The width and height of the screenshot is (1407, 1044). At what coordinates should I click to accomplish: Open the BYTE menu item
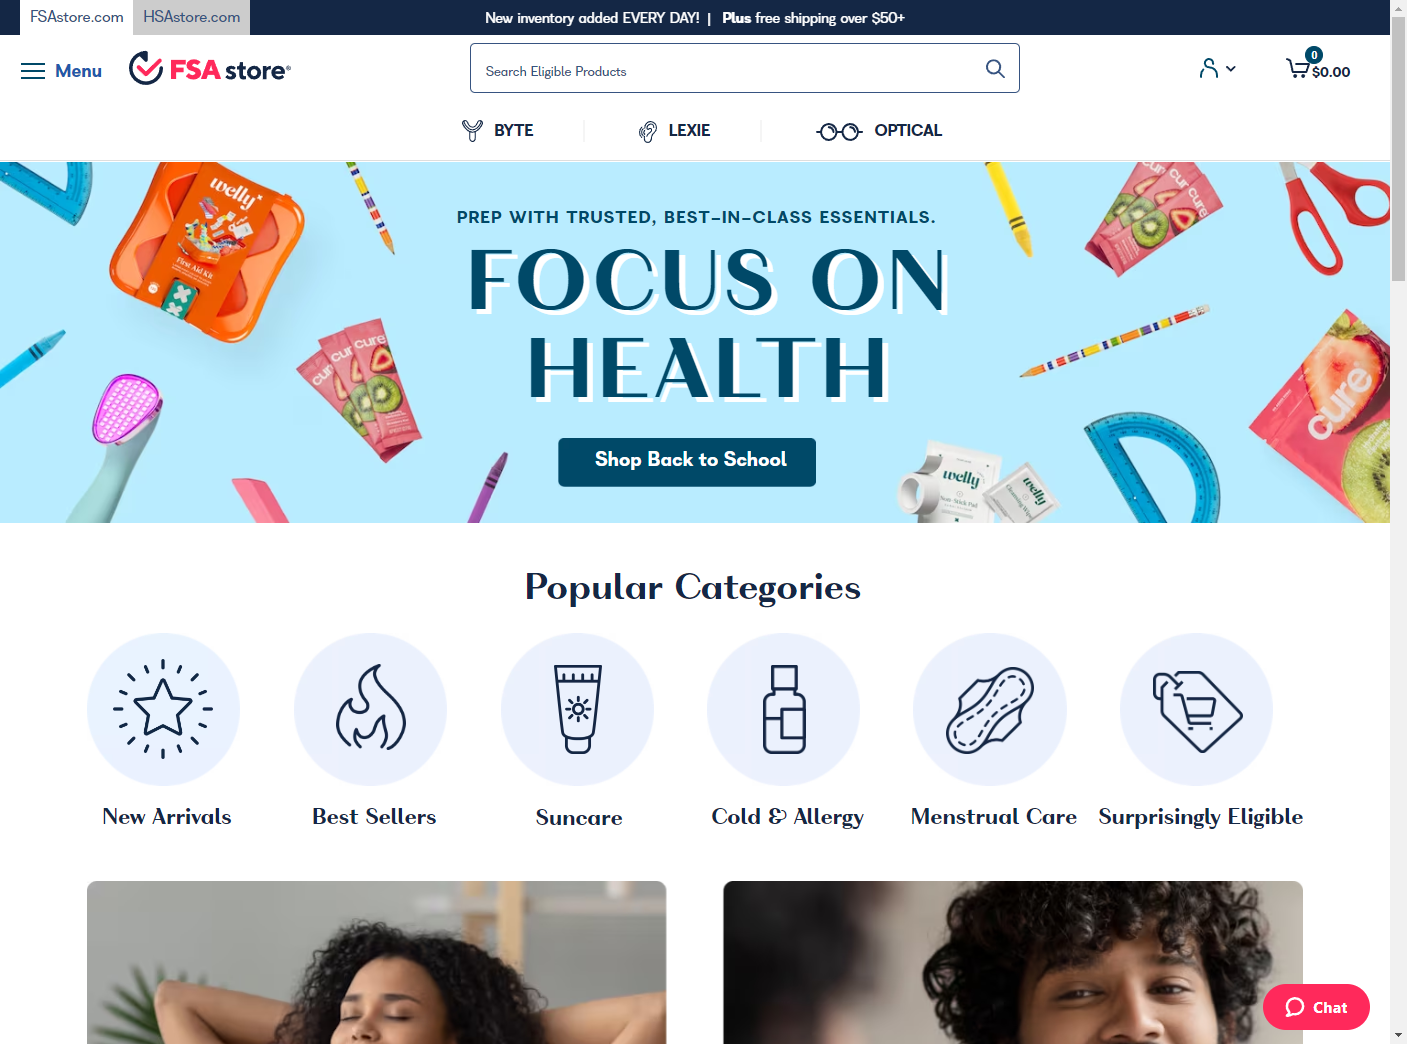497,130
